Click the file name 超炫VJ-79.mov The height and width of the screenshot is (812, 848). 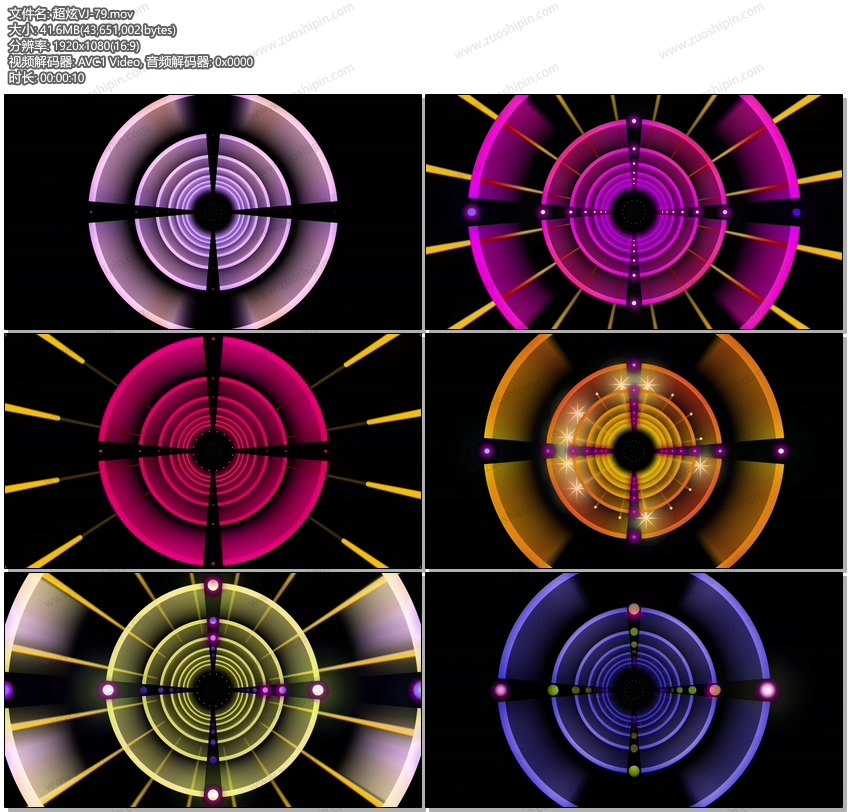point(70,14)
